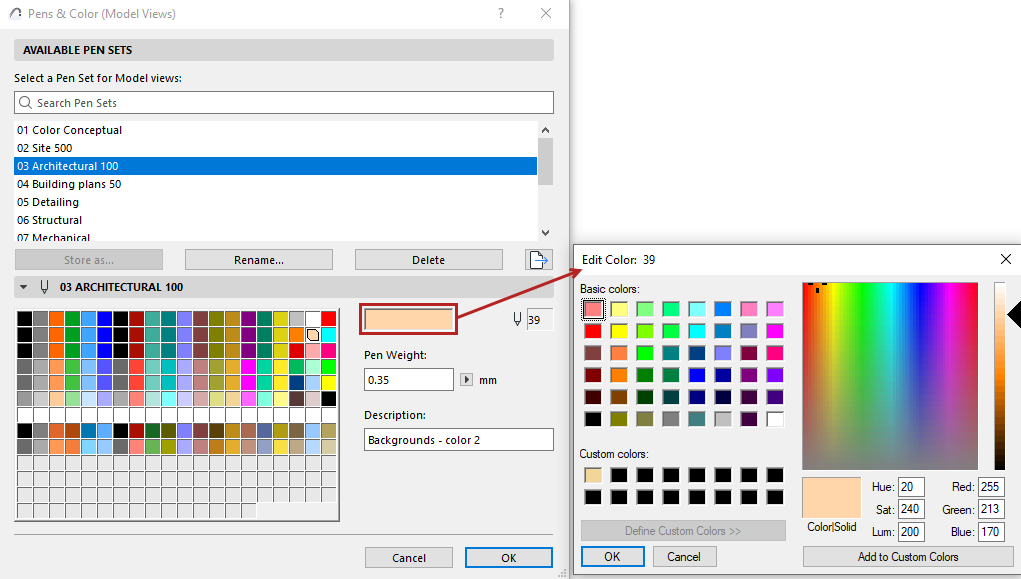Click the magnifier icon in Search Pen Sets

[25, 102]
